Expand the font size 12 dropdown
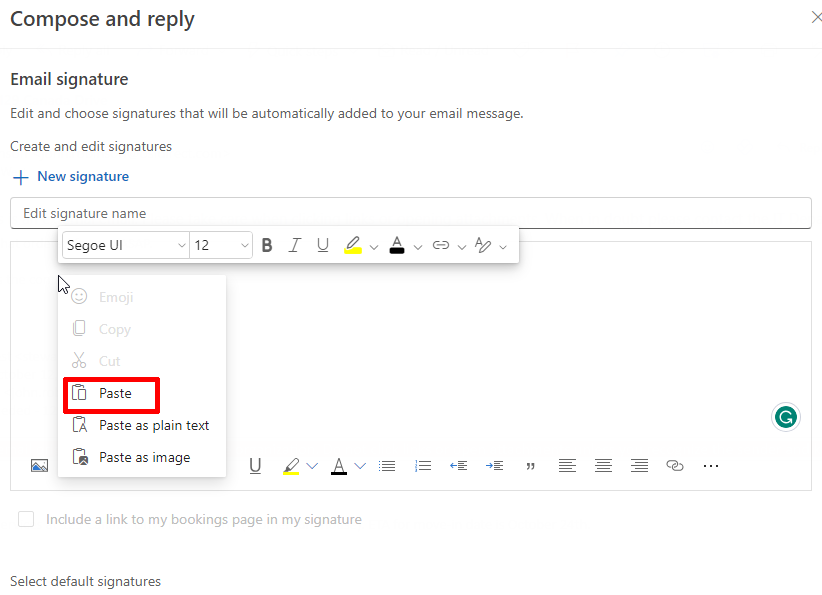 pos(244,245)
